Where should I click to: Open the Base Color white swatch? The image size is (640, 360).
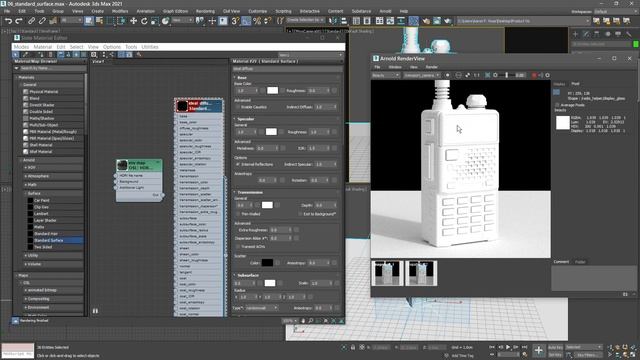coord(272,91)
